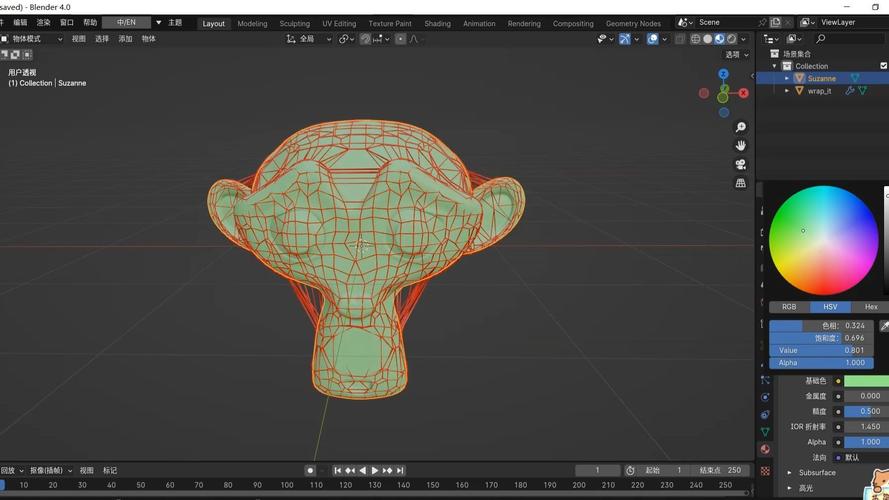This screenshot has width=889, height=500.
Task: Open the pivot point dropdown
Action: (346, 39)
